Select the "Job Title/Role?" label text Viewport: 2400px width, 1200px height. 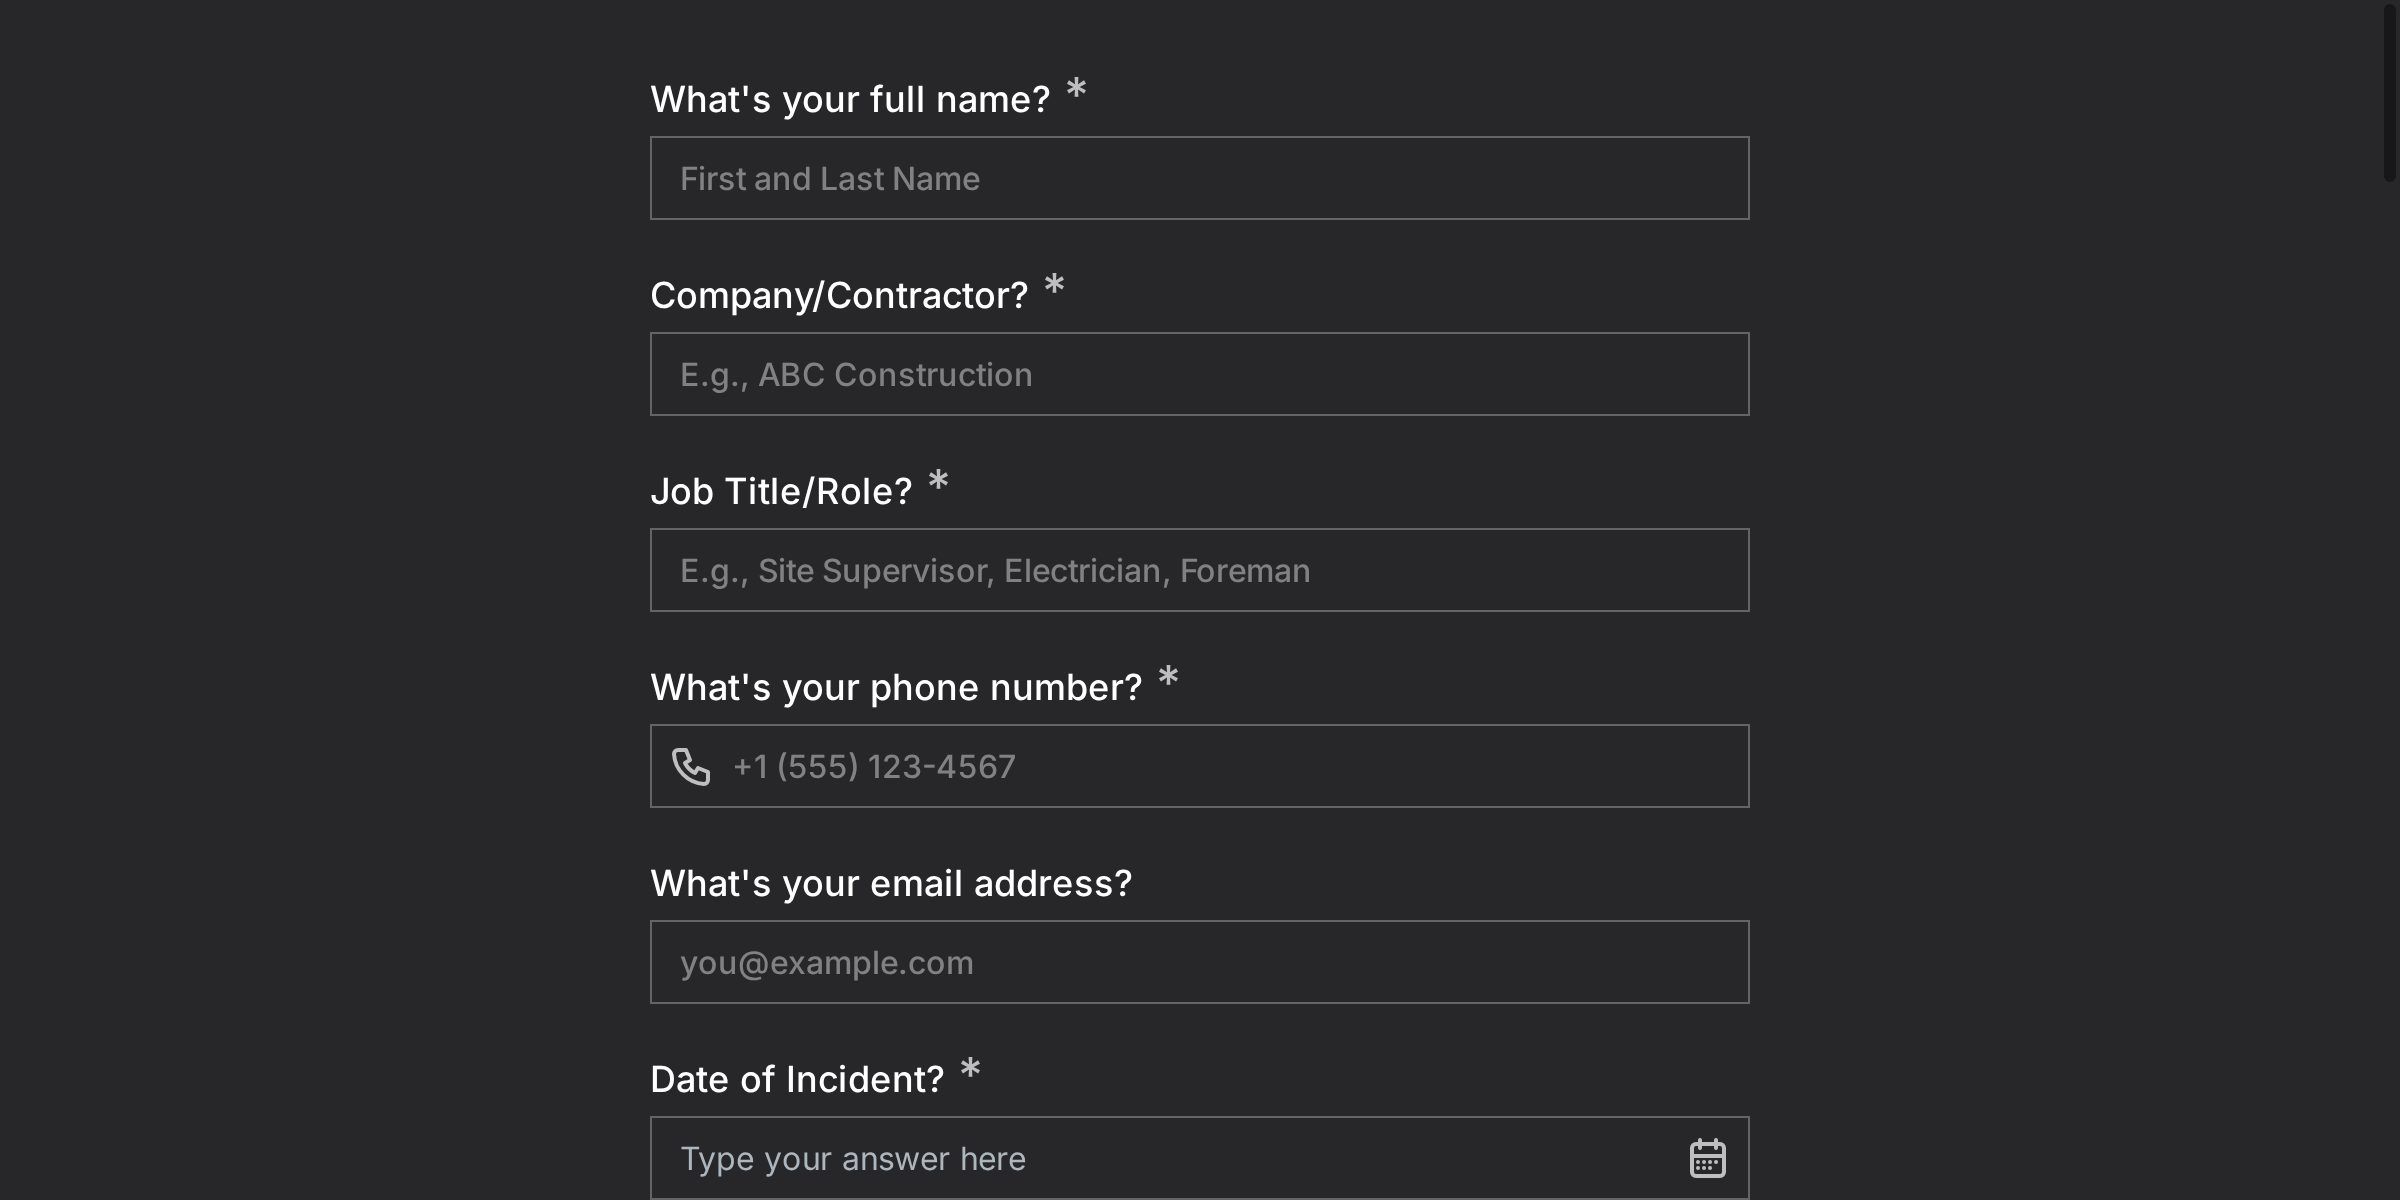pos(781,492)
